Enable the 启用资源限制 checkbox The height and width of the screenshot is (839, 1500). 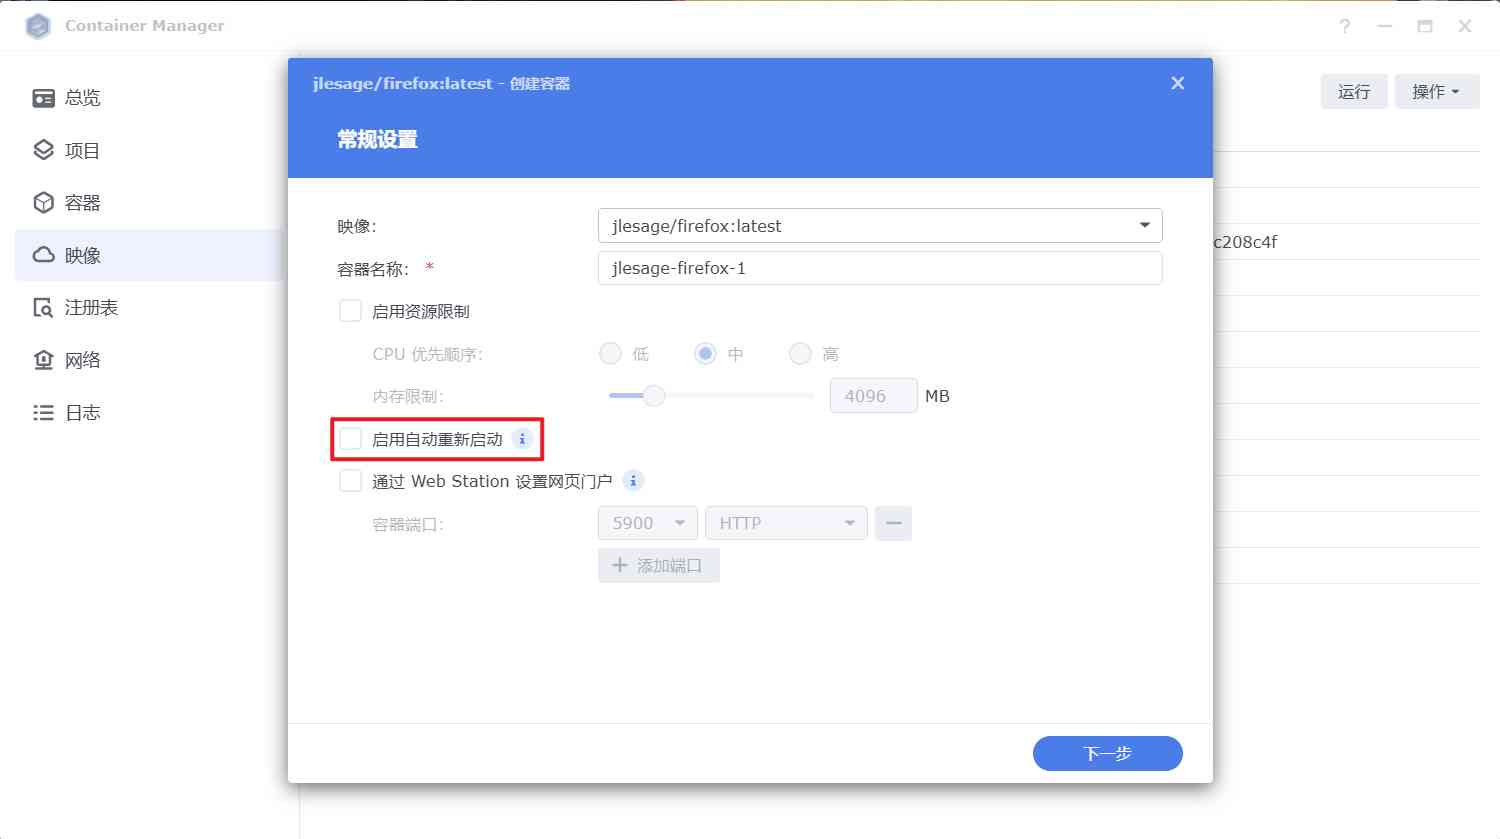tap(350, 311)
